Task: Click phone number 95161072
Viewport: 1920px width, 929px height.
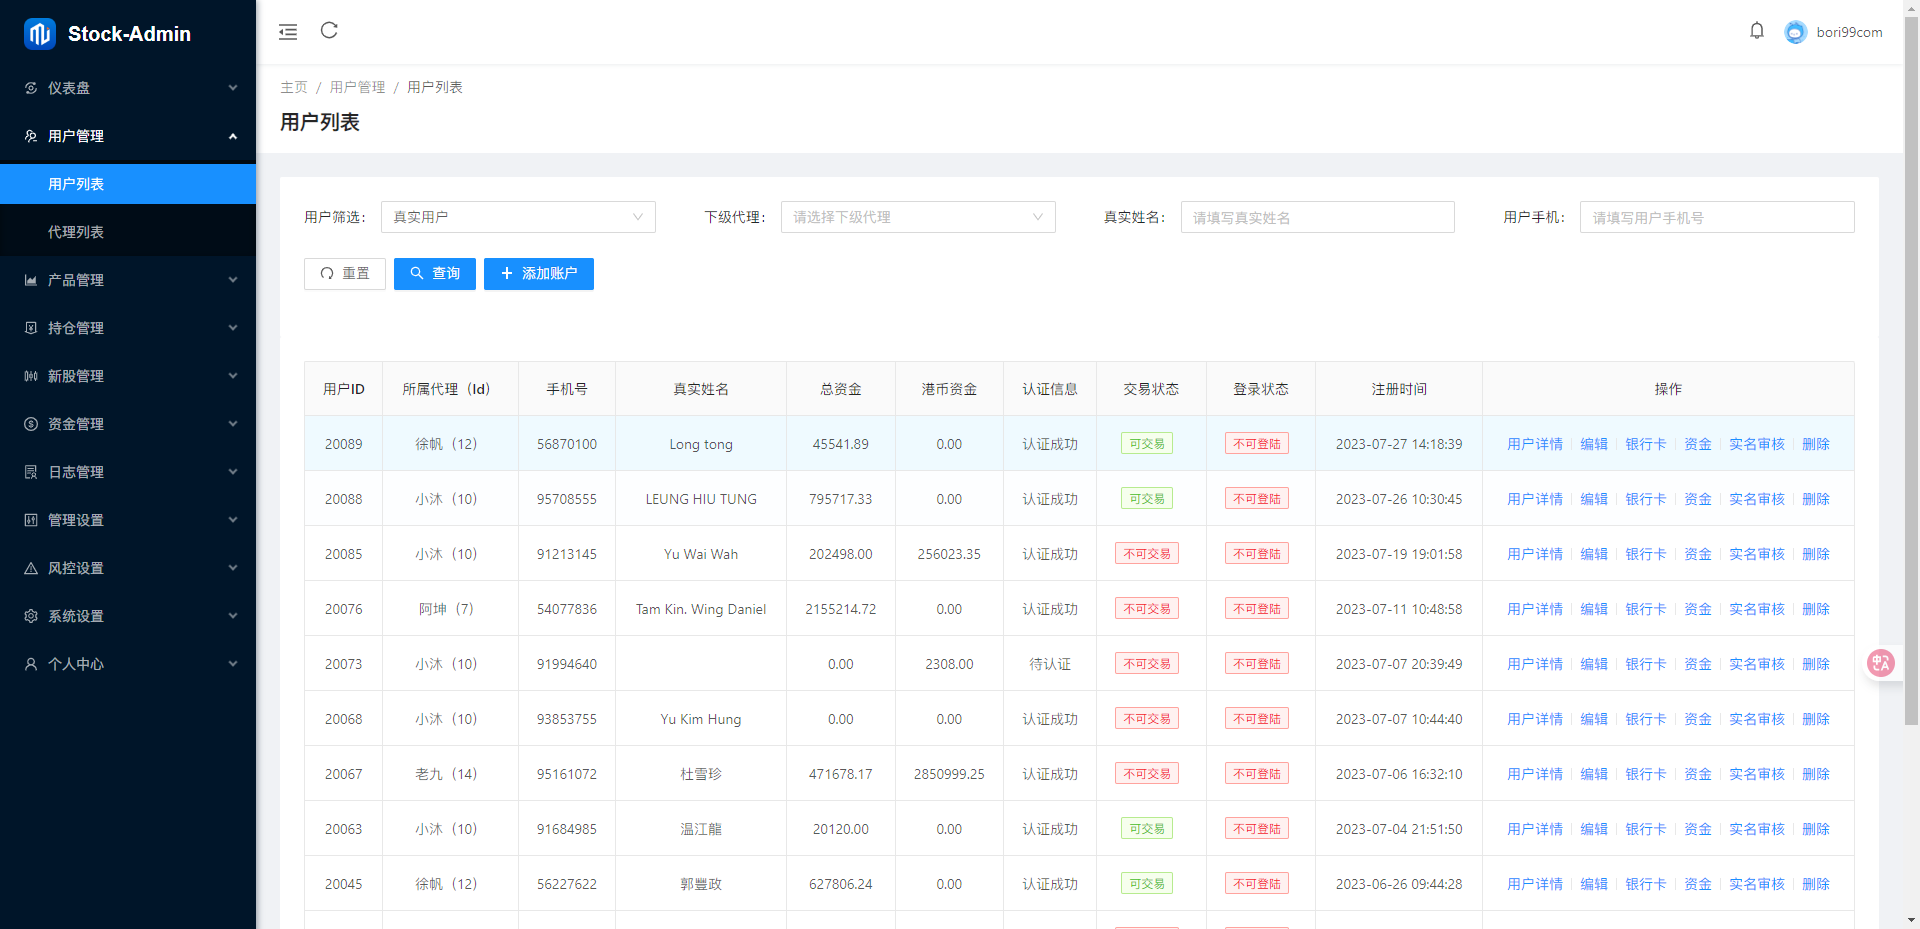Action: click(567, 774)
